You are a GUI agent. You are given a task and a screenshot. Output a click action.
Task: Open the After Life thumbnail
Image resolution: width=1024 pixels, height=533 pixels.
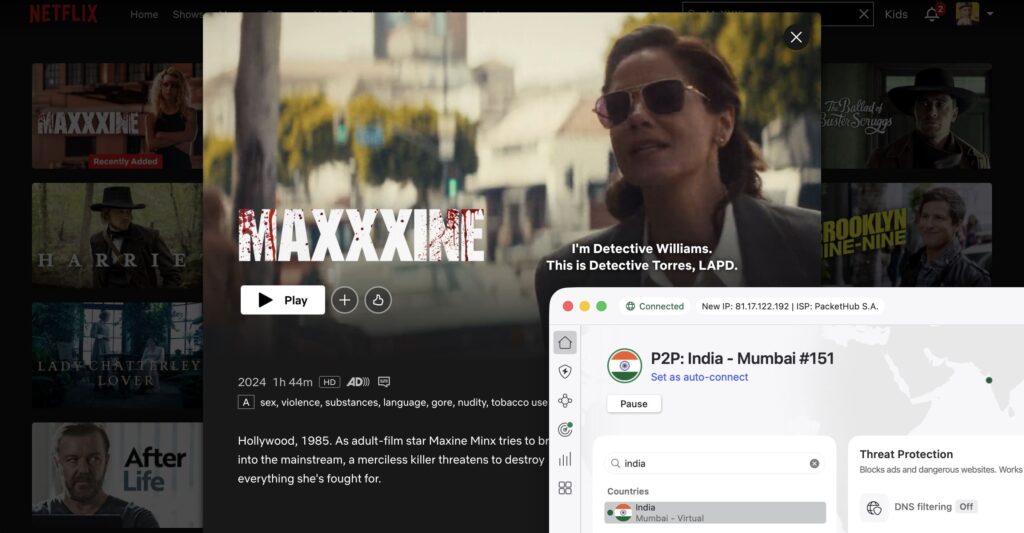(x=117, y=475)
